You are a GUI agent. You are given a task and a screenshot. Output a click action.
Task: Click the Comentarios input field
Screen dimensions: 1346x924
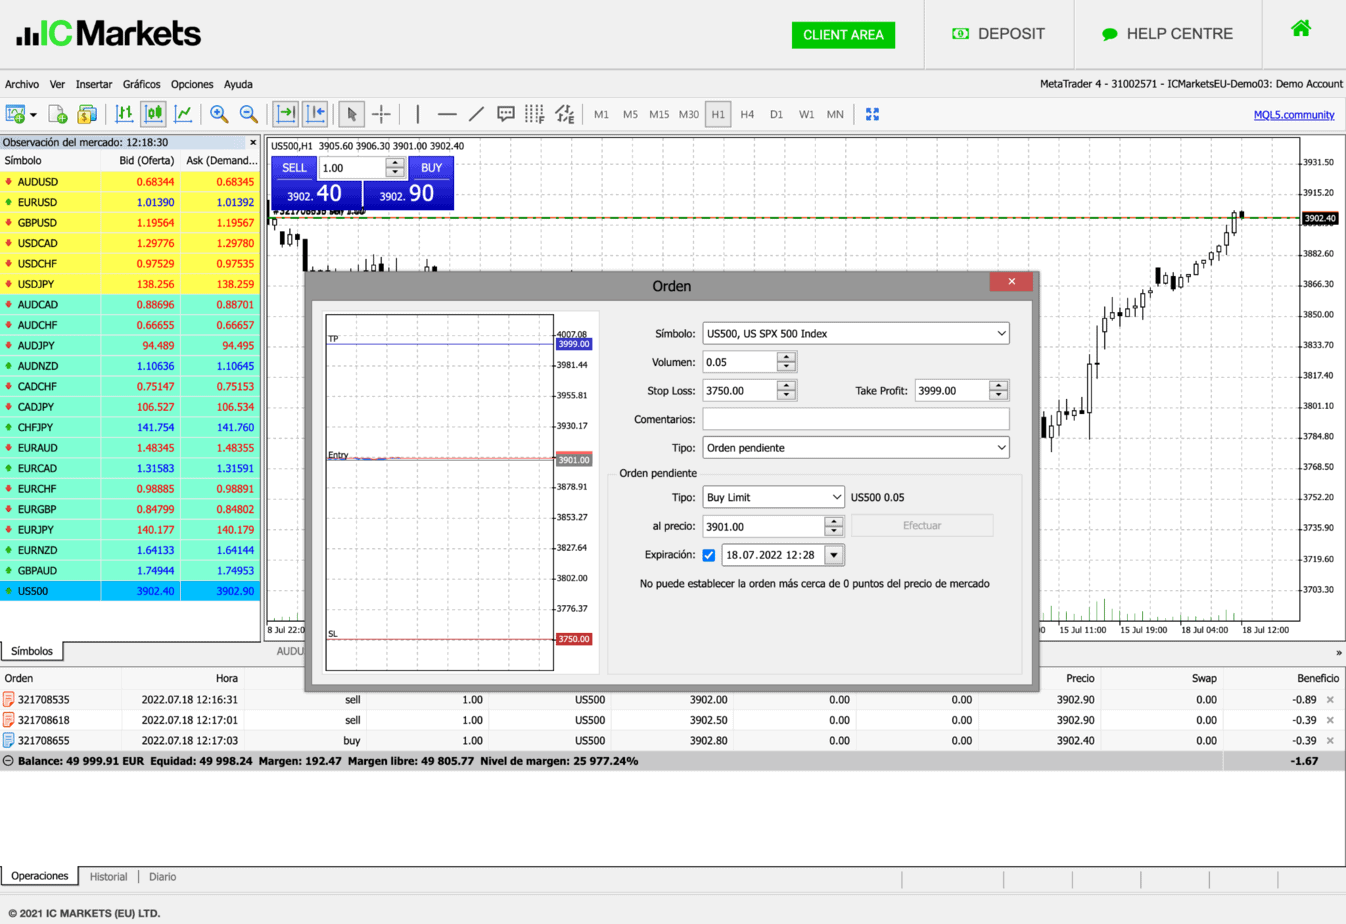click(856, 419)
